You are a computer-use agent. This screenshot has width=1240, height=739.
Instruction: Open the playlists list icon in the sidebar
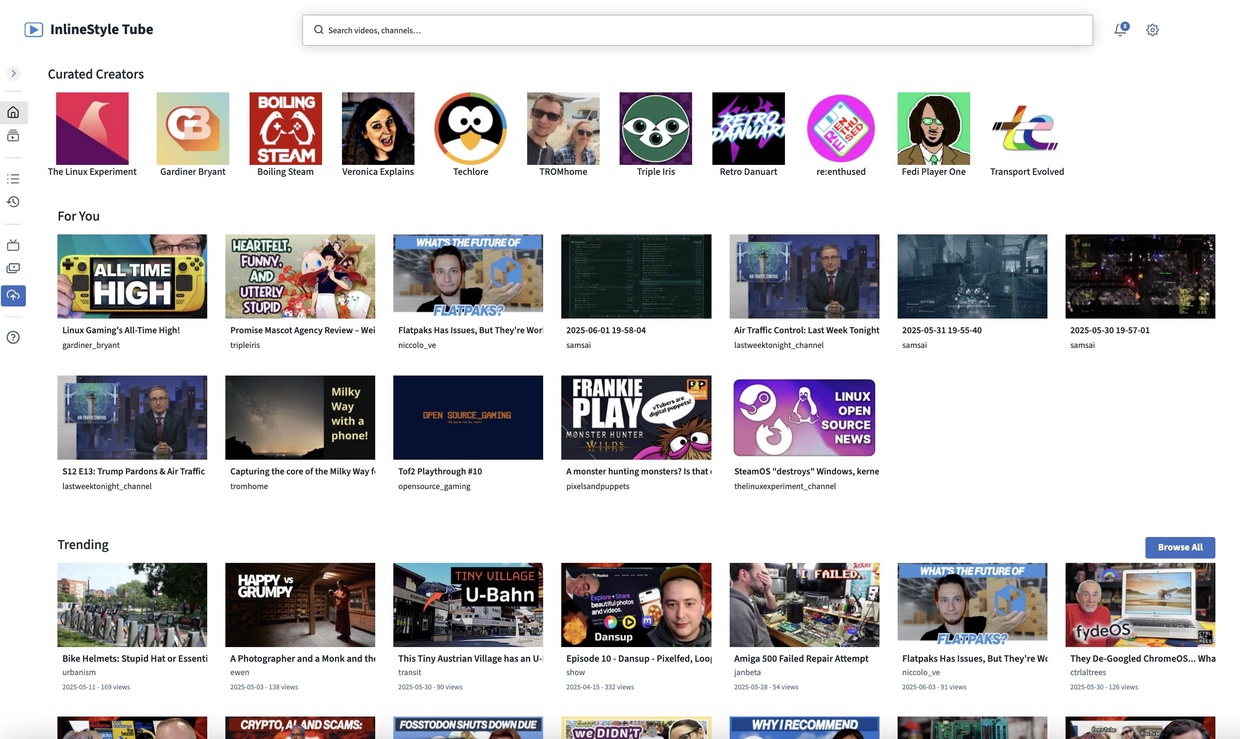tap(13, 179)
